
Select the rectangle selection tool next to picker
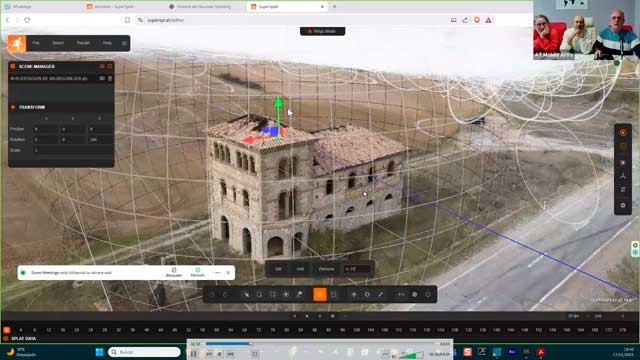pos(259,294)
